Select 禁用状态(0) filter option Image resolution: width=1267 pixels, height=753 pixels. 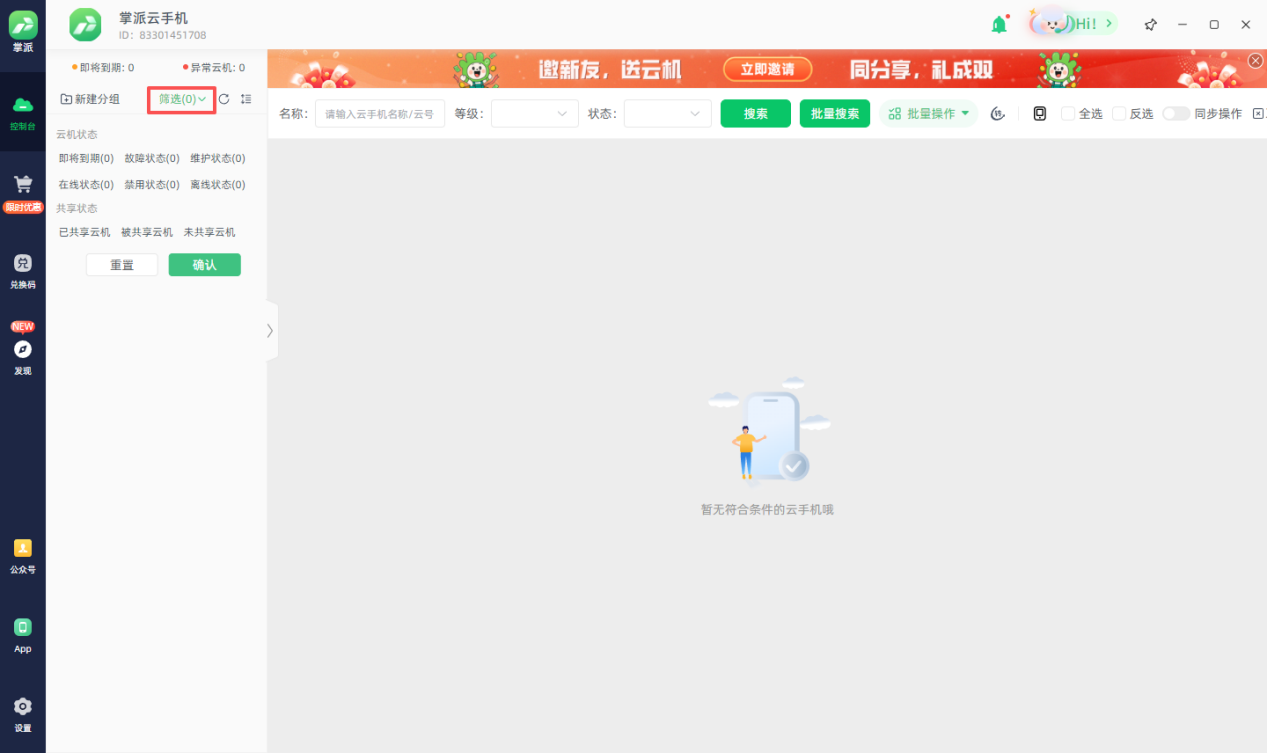tap(152, 184)
